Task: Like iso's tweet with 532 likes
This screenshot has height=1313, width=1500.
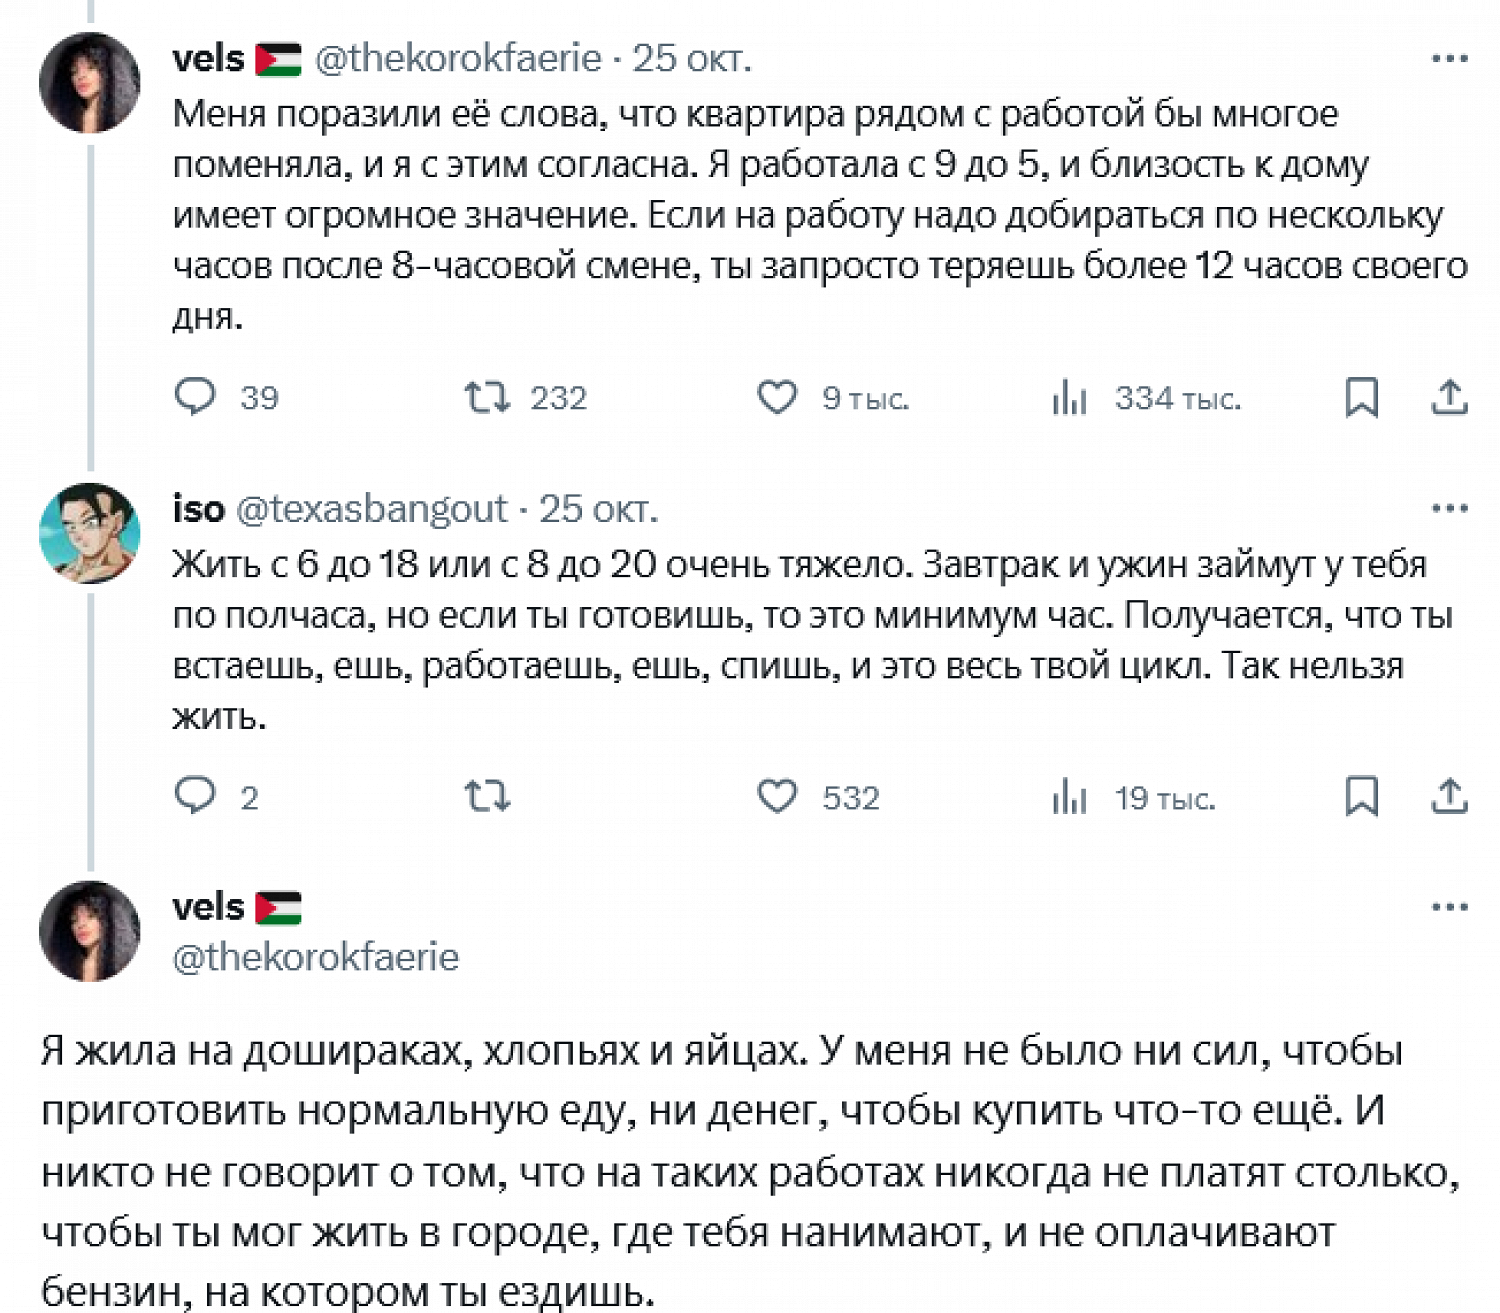Action: (777, 796)
